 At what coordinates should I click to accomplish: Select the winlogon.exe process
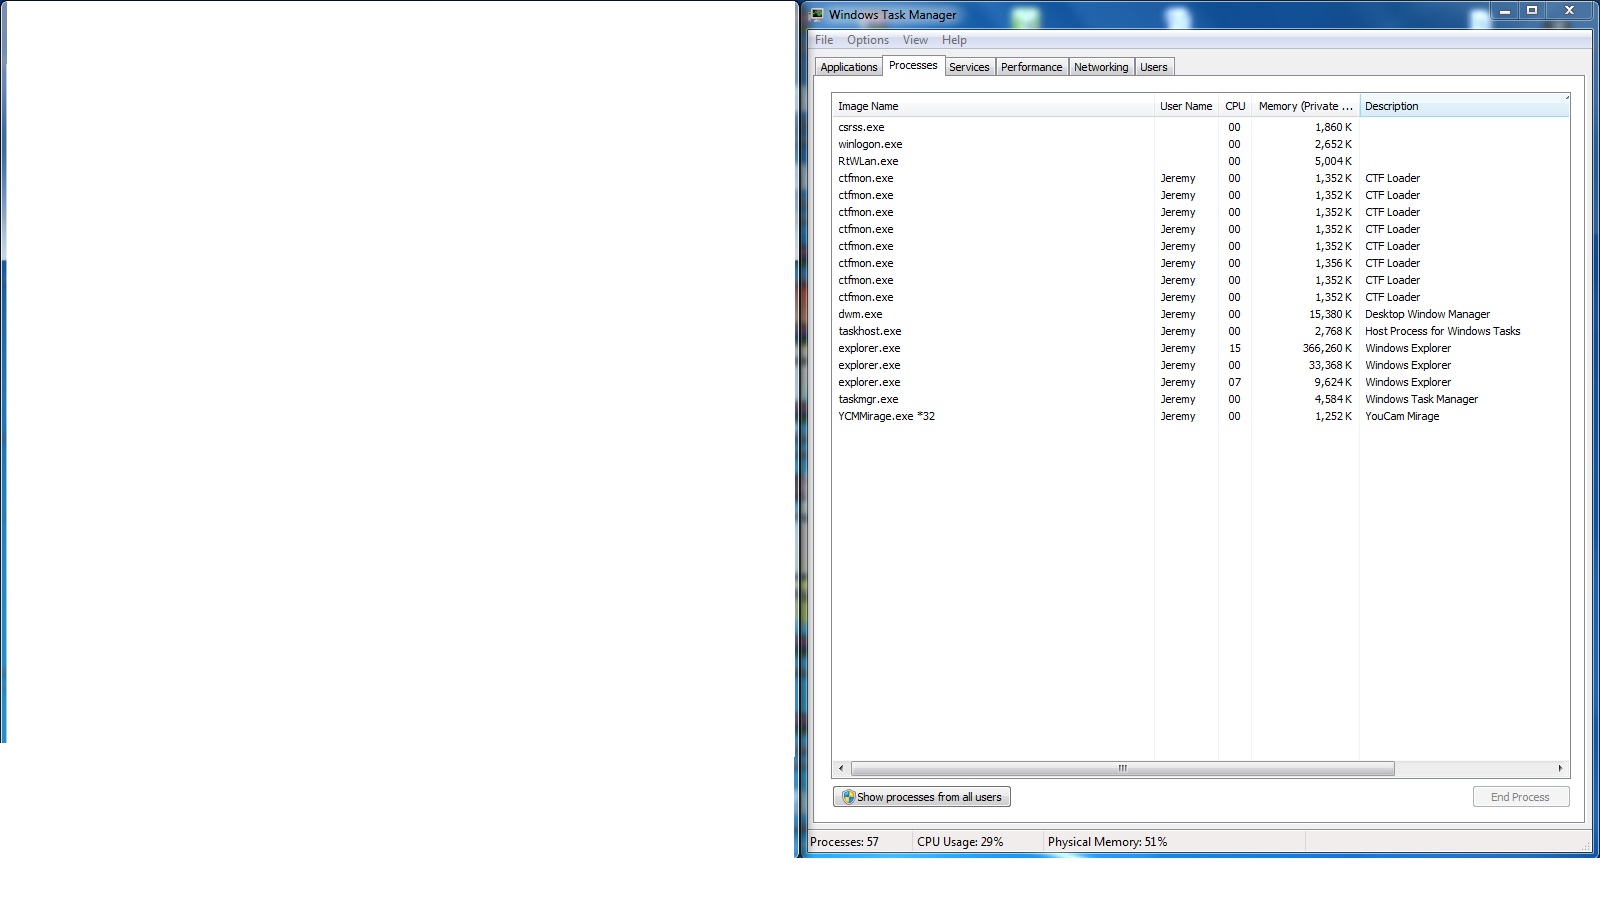click(1200, 144)
